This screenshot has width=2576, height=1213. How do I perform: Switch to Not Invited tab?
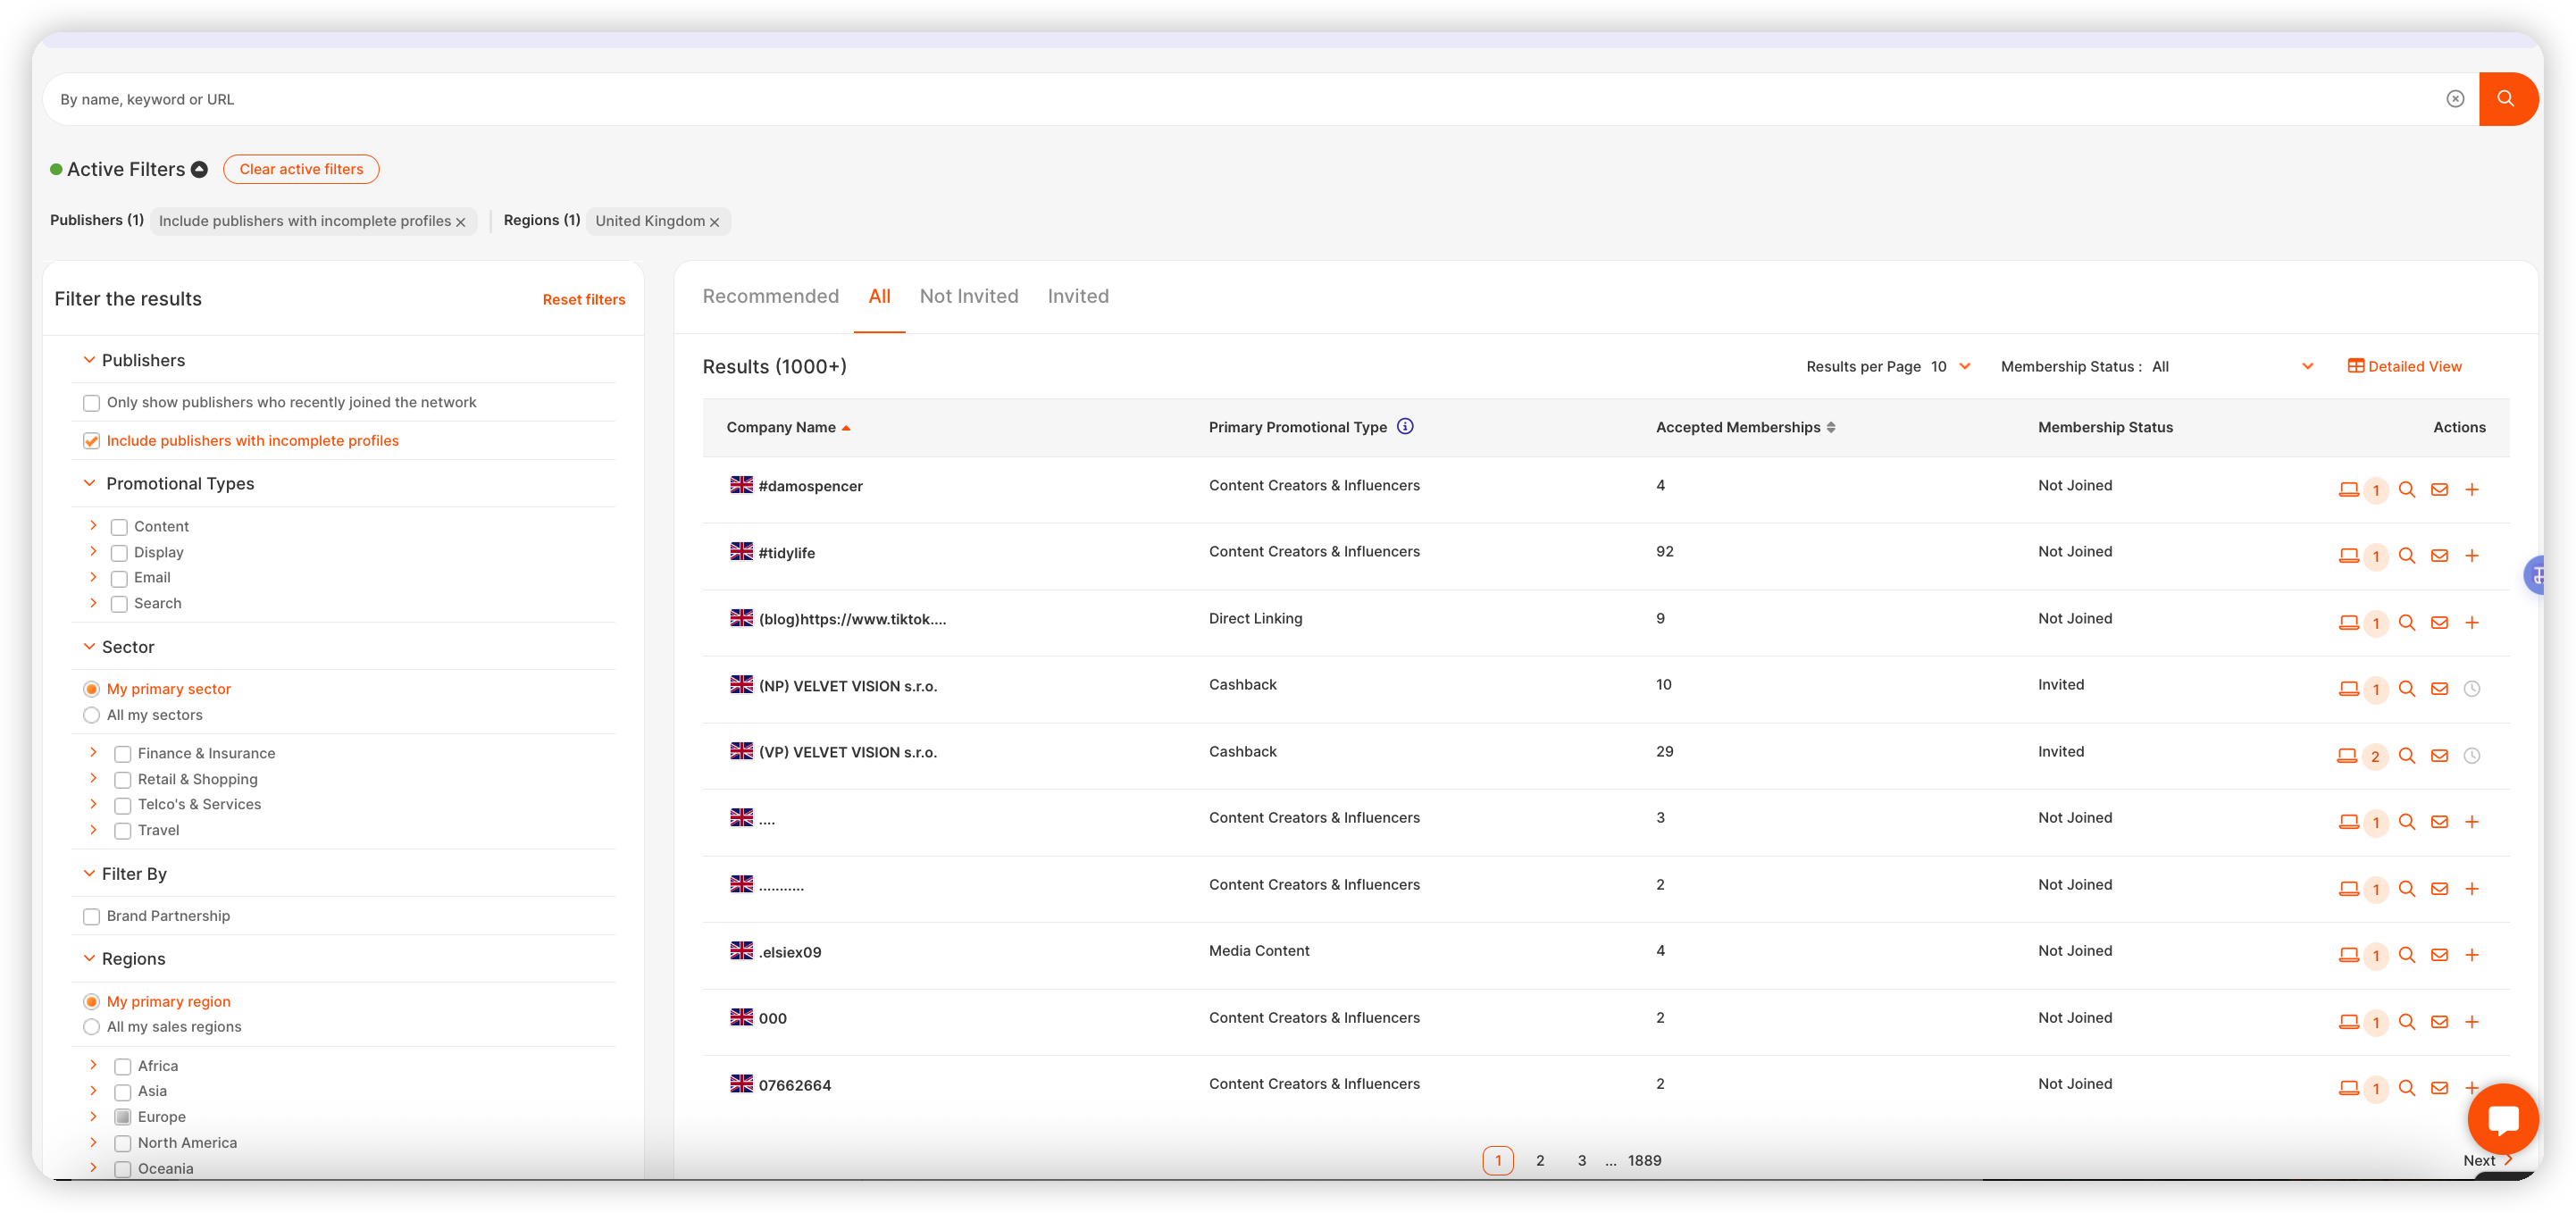[x=968, y=296]
